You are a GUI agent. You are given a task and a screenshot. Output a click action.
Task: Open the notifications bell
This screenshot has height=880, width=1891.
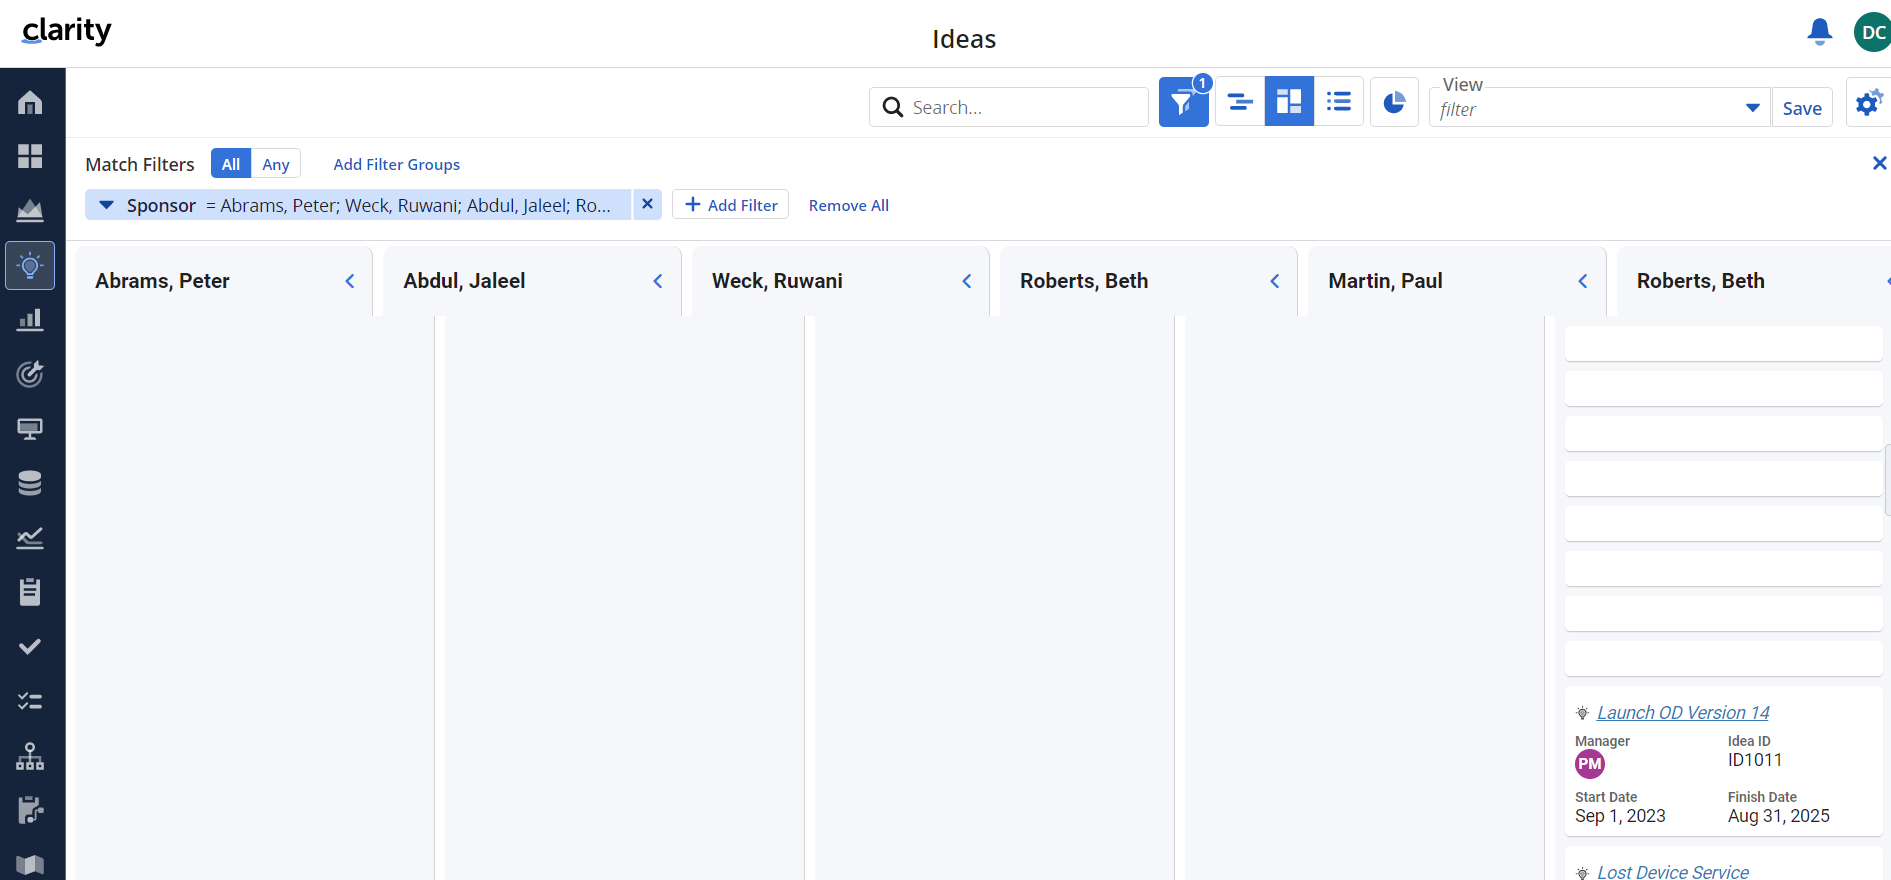coord(1819,32)
